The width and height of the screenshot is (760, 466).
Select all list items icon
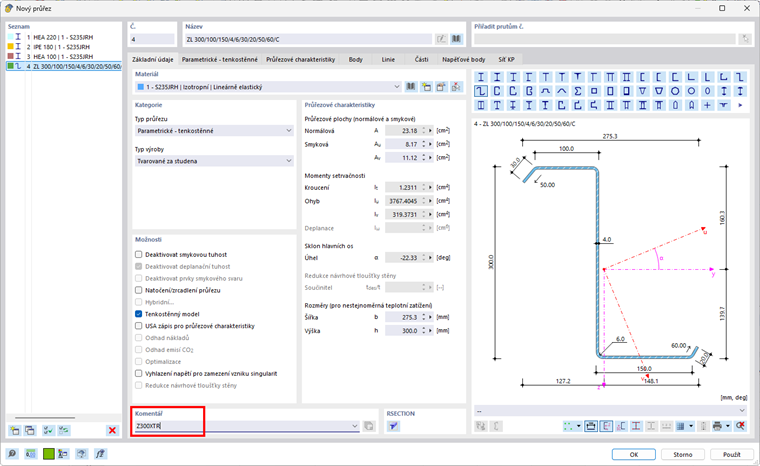[x=48, y=430]
